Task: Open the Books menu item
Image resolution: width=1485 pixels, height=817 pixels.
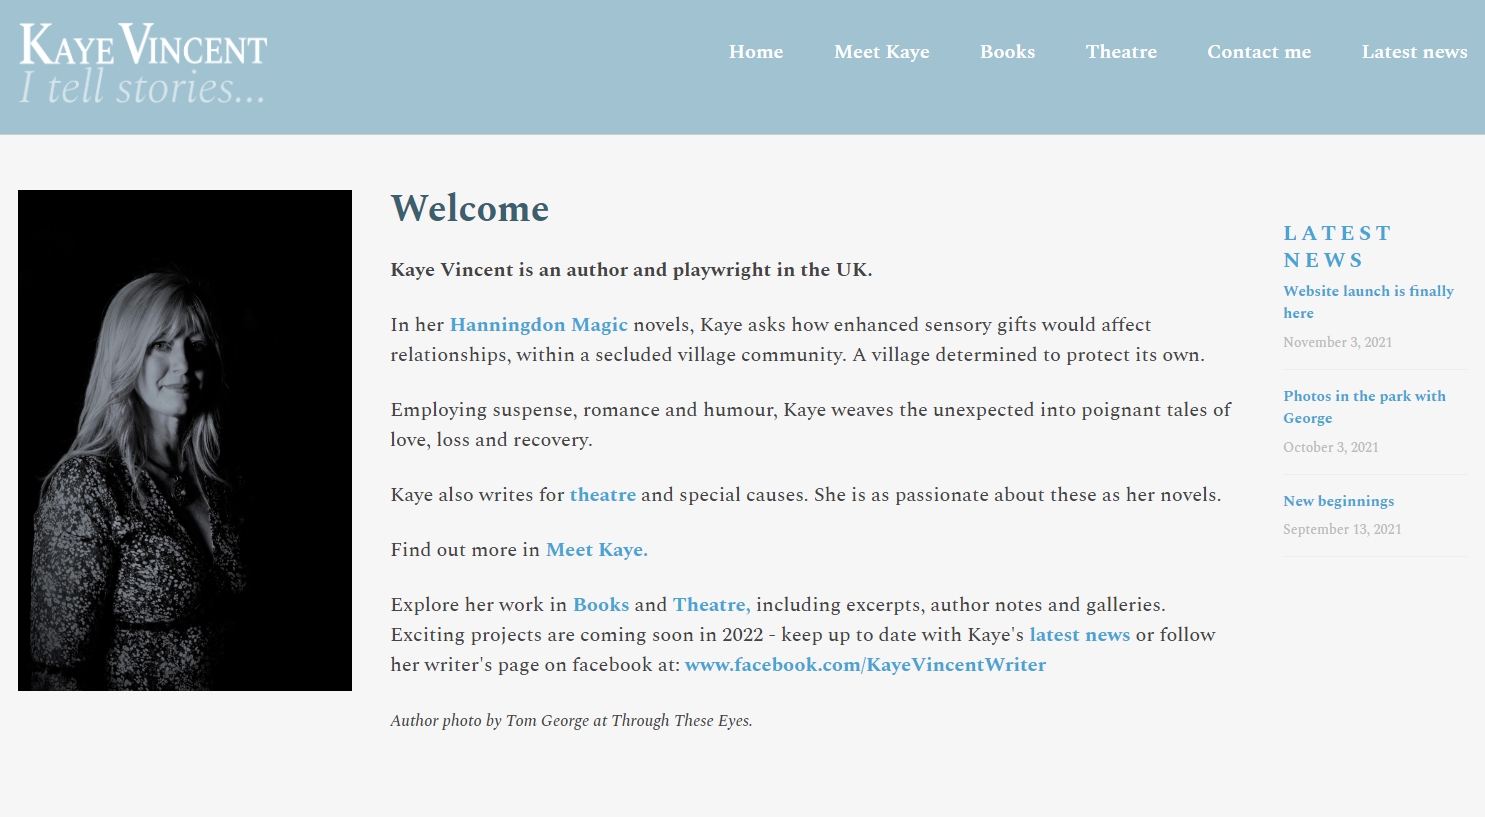Action: [x=1007, y=52]
